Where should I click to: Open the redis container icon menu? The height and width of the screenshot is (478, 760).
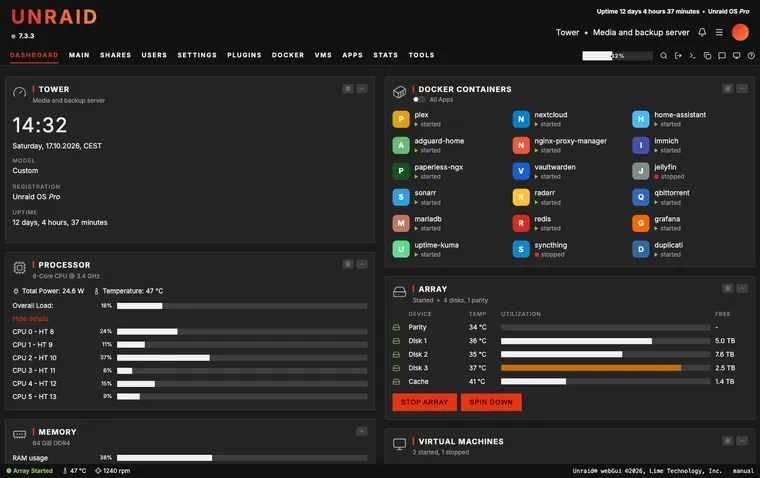(521, 223)
